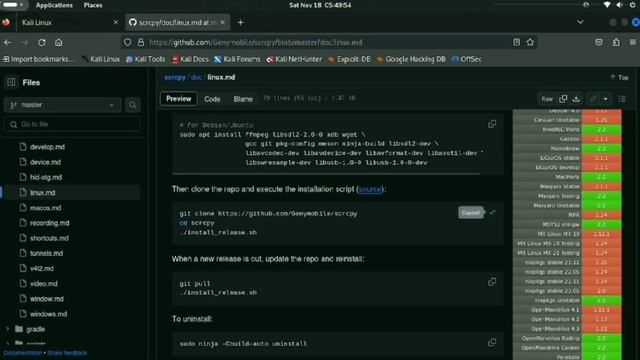The image size is (640, 360).
Task: Open a new browser tab with plus
Action: [240, 22]
